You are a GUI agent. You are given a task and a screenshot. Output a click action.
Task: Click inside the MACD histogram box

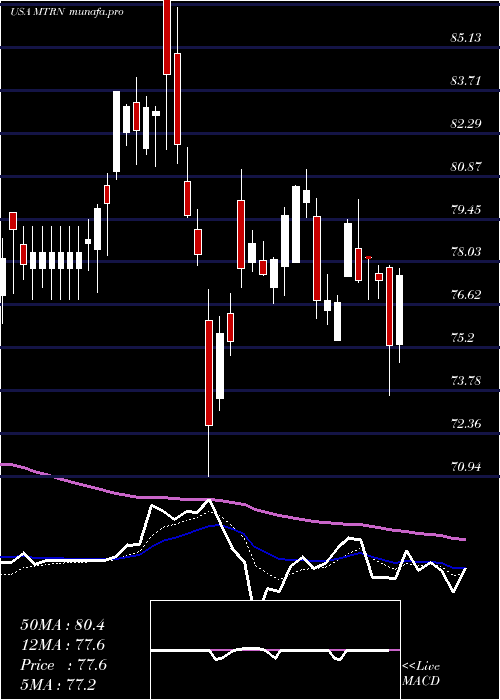click(x=275, y=650)
